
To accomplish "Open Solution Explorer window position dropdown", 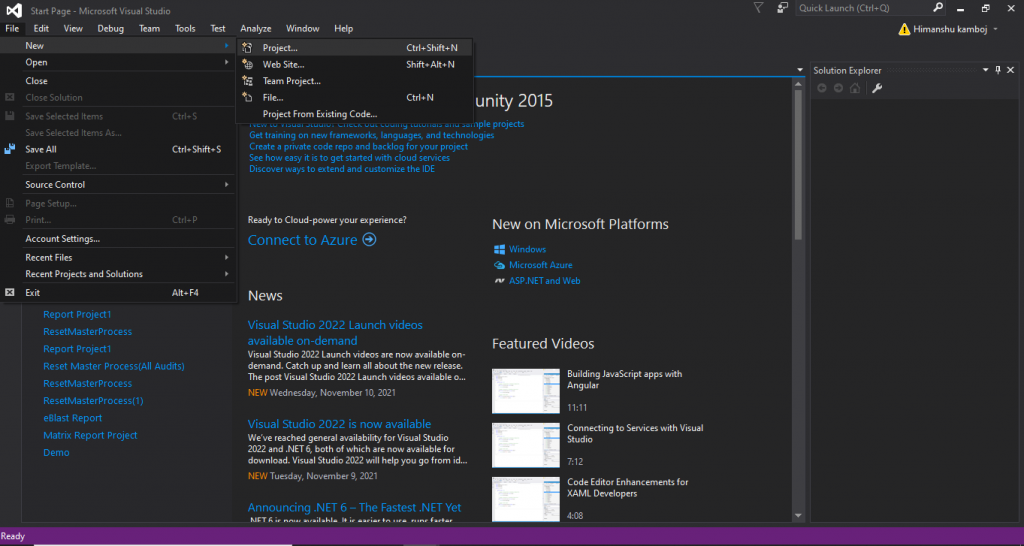I will click(x=984, y=70).
